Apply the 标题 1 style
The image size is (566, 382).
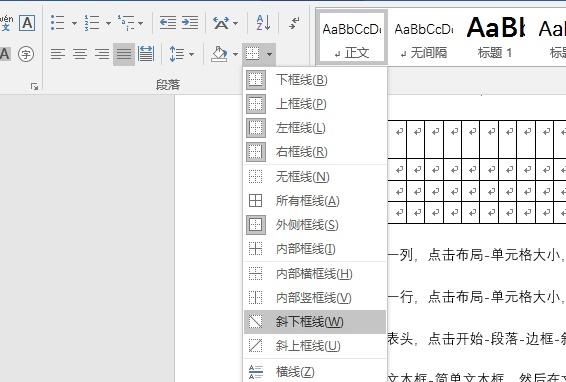(495, 37)
